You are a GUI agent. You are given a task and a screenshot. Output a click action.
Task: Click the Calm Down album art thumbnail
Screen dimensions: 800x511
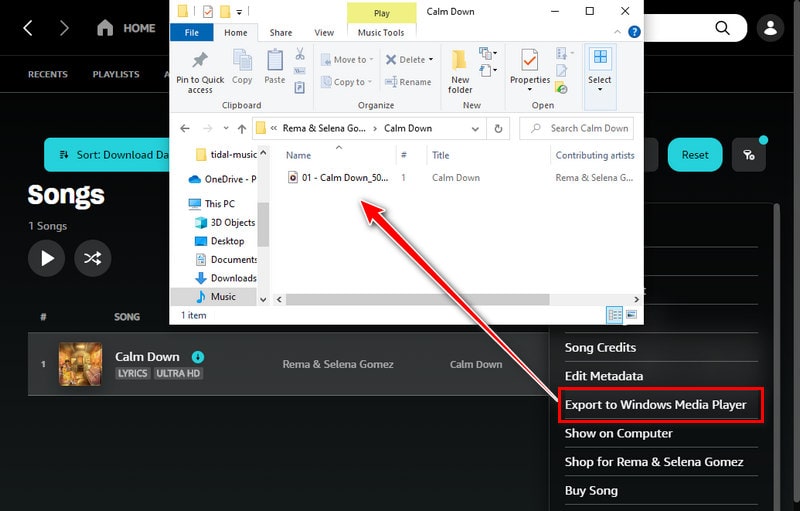coord(80,364)
